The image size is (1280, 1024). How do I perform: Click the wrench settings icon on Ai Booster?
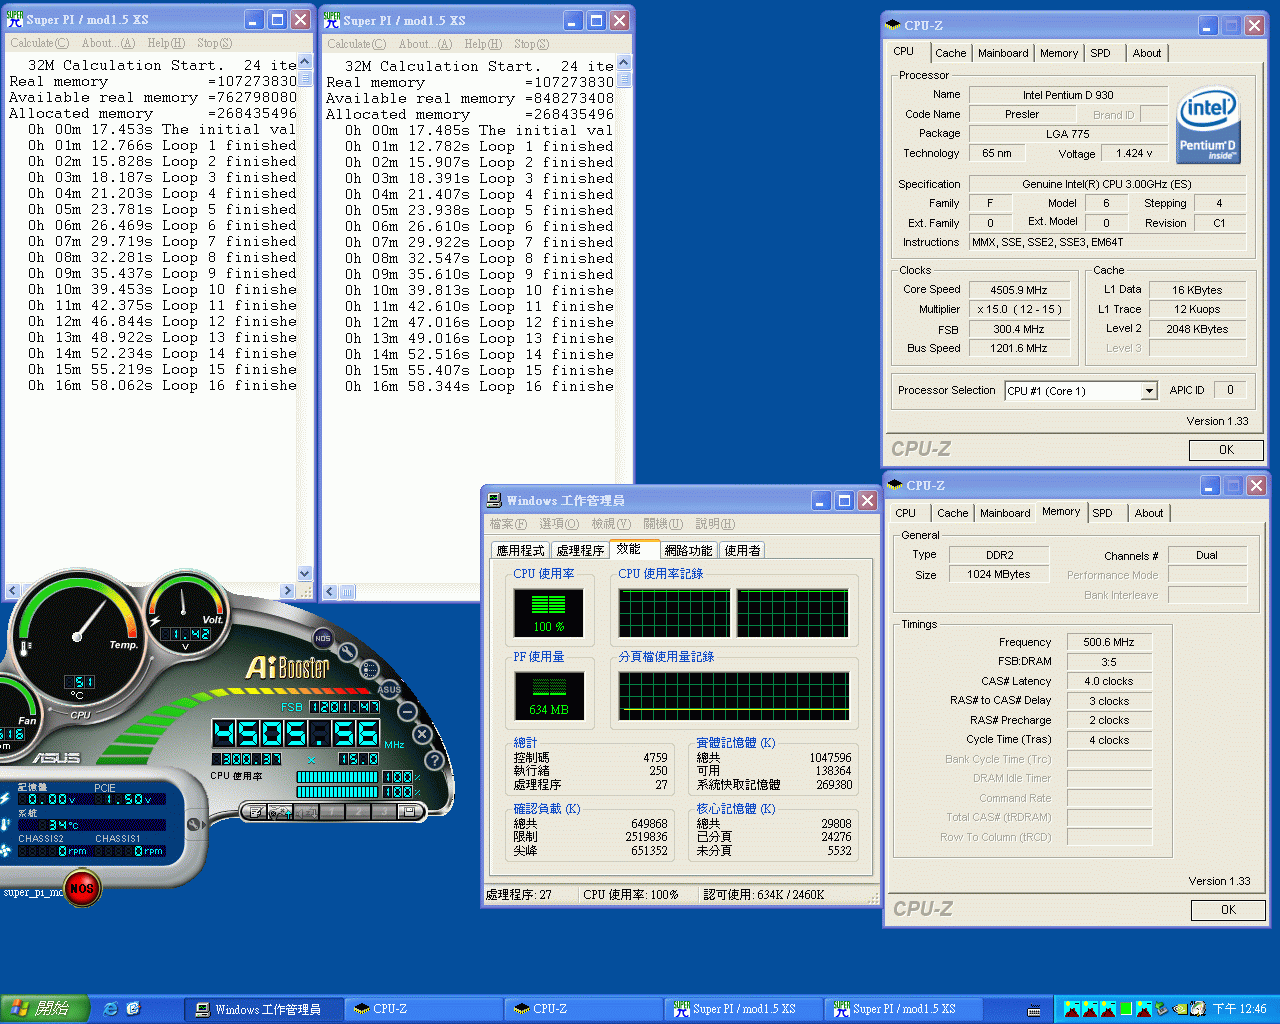tap(347, 652)
